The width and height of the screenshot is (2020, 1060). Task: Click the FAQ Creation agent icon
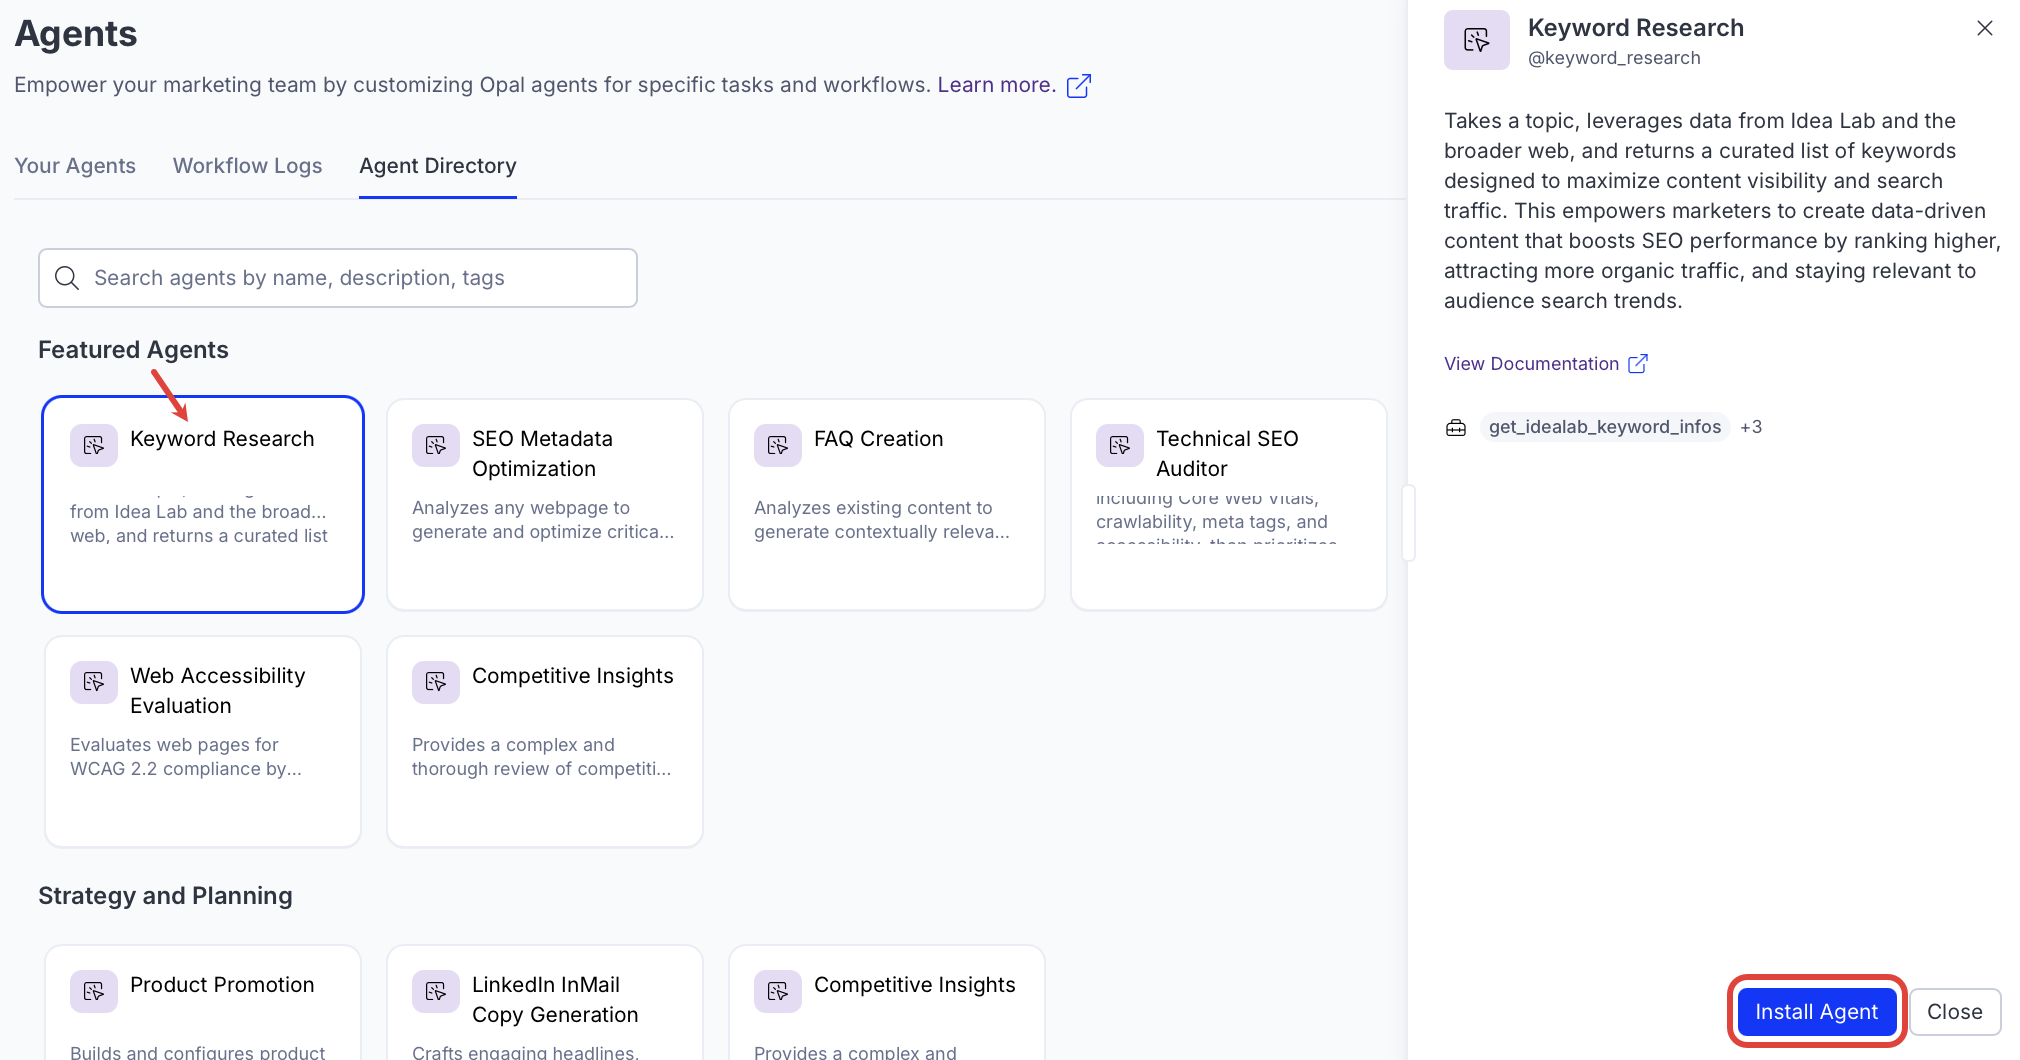tap(778, 445)
